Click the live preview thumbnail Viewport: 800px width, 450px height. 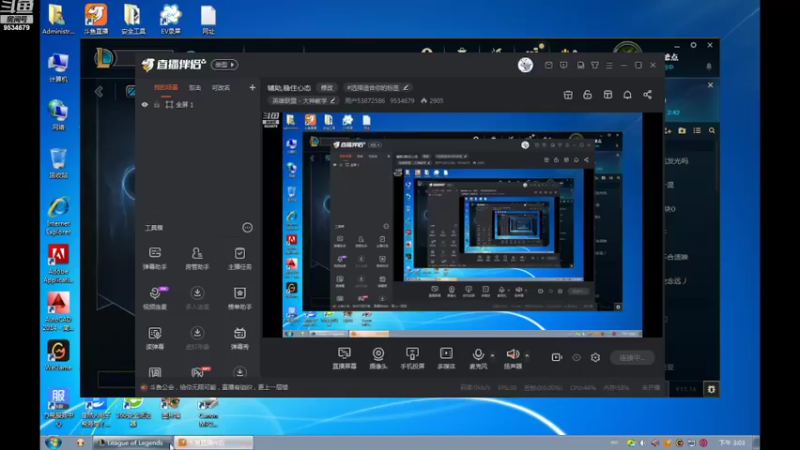click(462, 225)
